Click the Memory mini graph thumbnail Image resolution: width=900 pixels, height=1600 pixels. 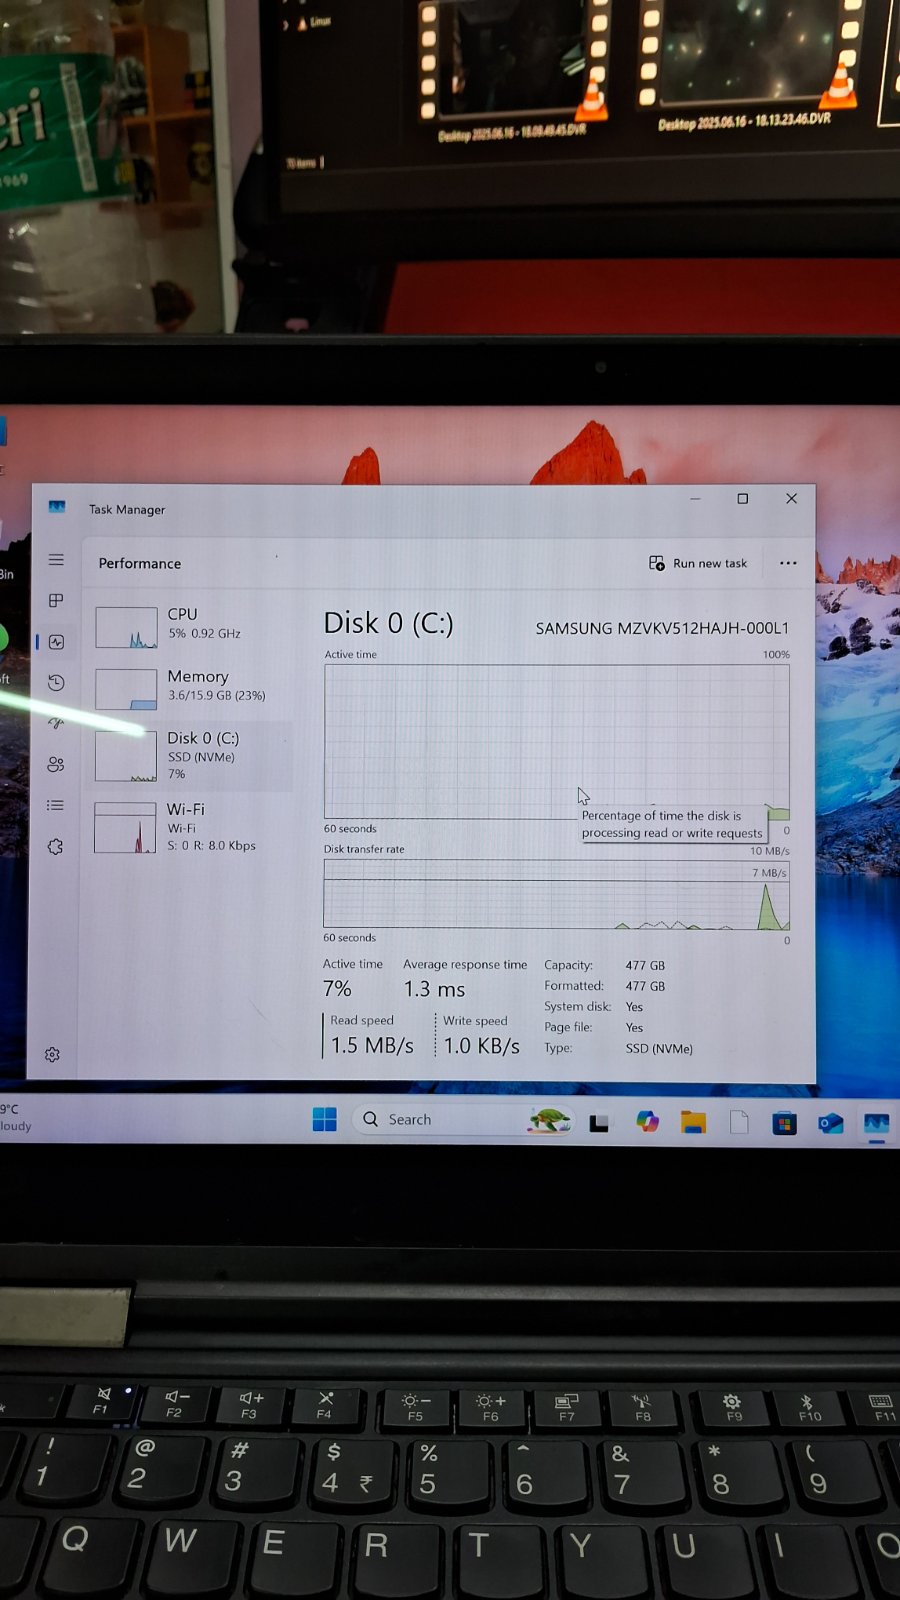(126, 690)
